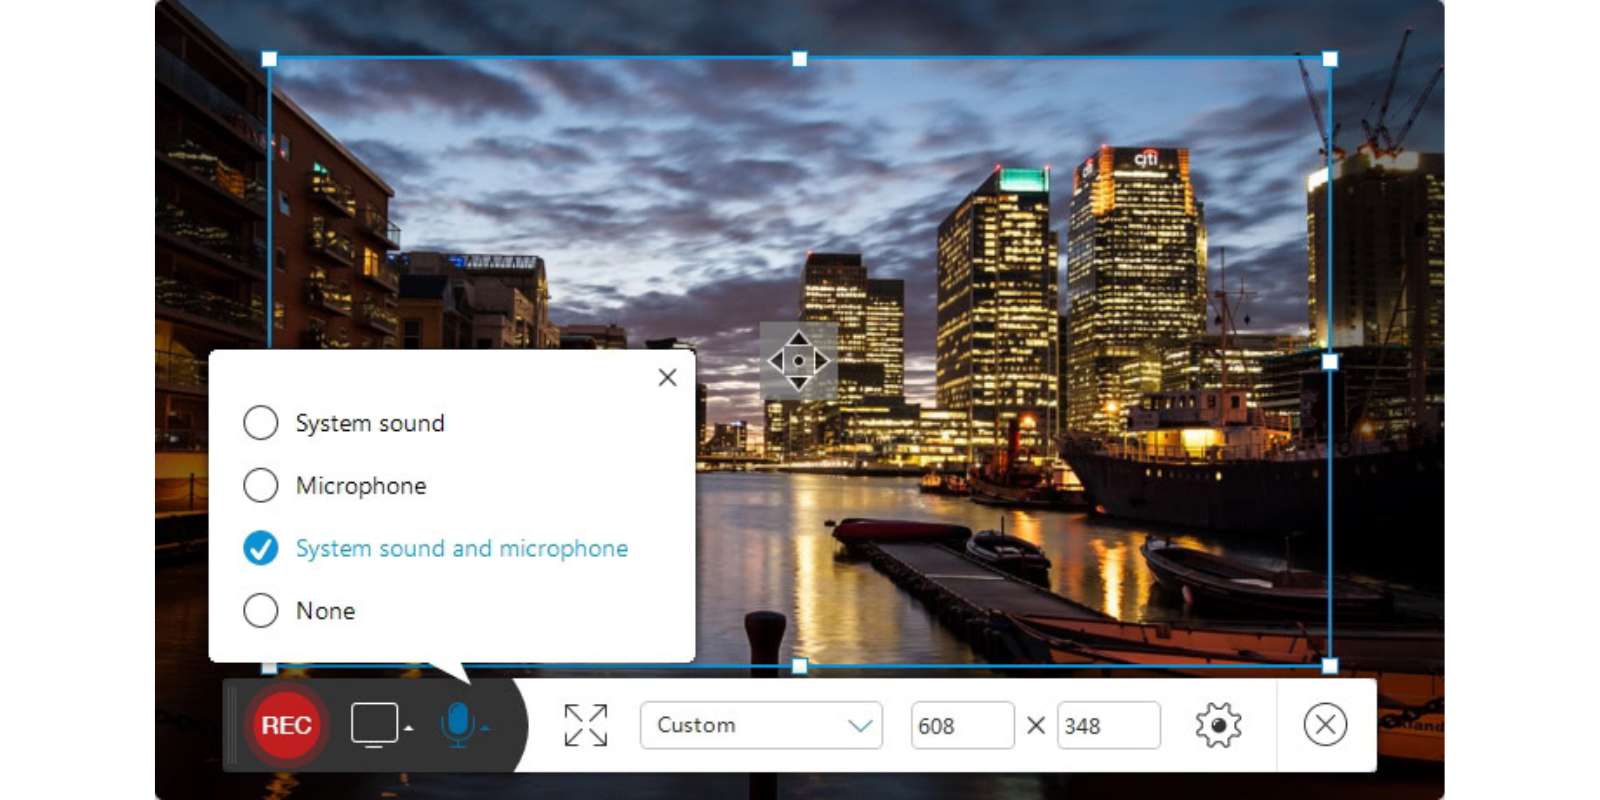1600x800 pixels.
Task: Choose System sound and microphone option
Action: click(x=261, y=548)
